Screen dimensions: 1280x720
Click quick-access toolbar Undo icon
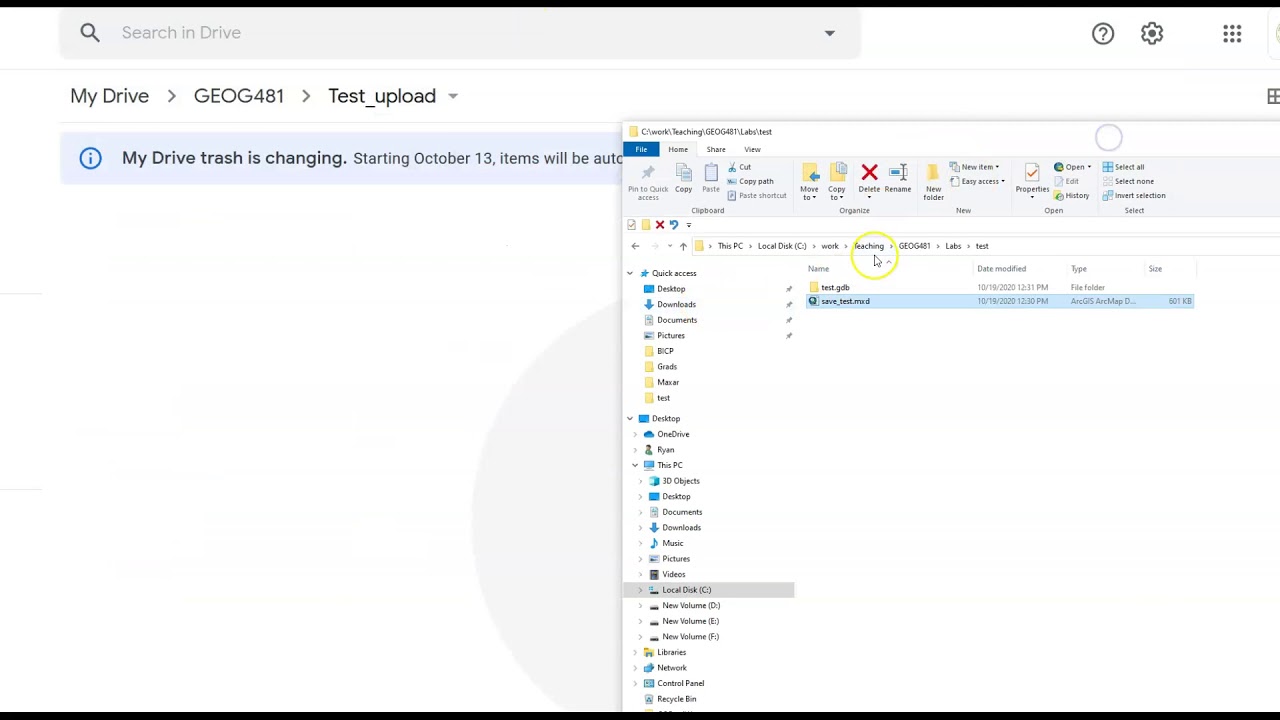click(674, 225)
